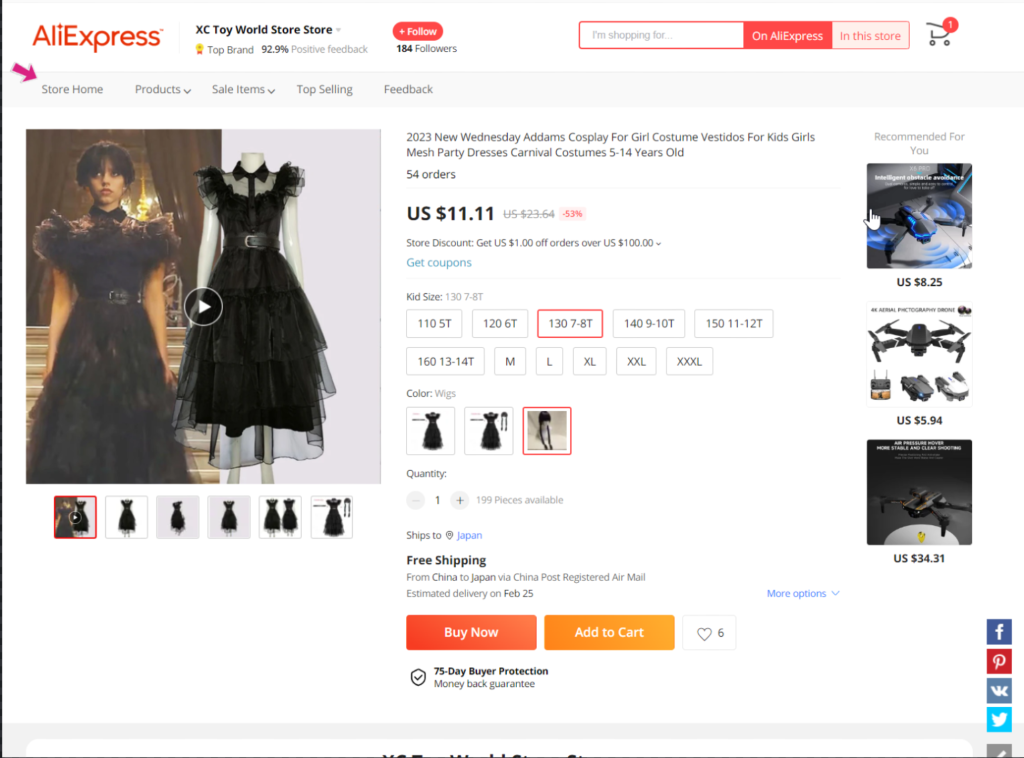
Task: Expand the Products dropdown menu
Action: (x=162, y=90)
